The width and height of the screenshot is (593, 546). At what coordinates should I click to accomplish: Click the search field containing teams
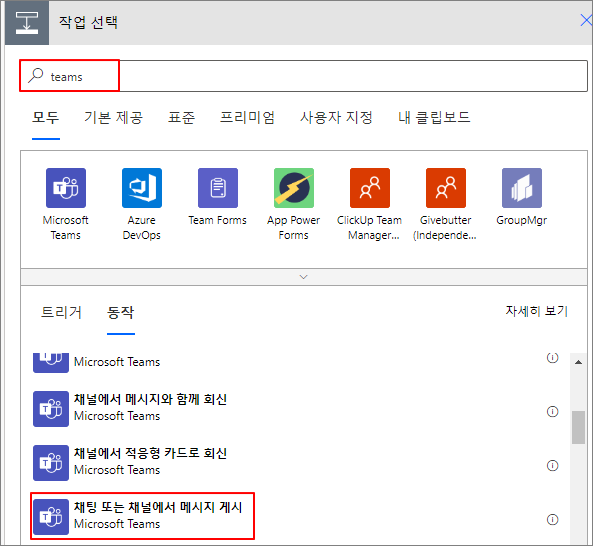304,76
